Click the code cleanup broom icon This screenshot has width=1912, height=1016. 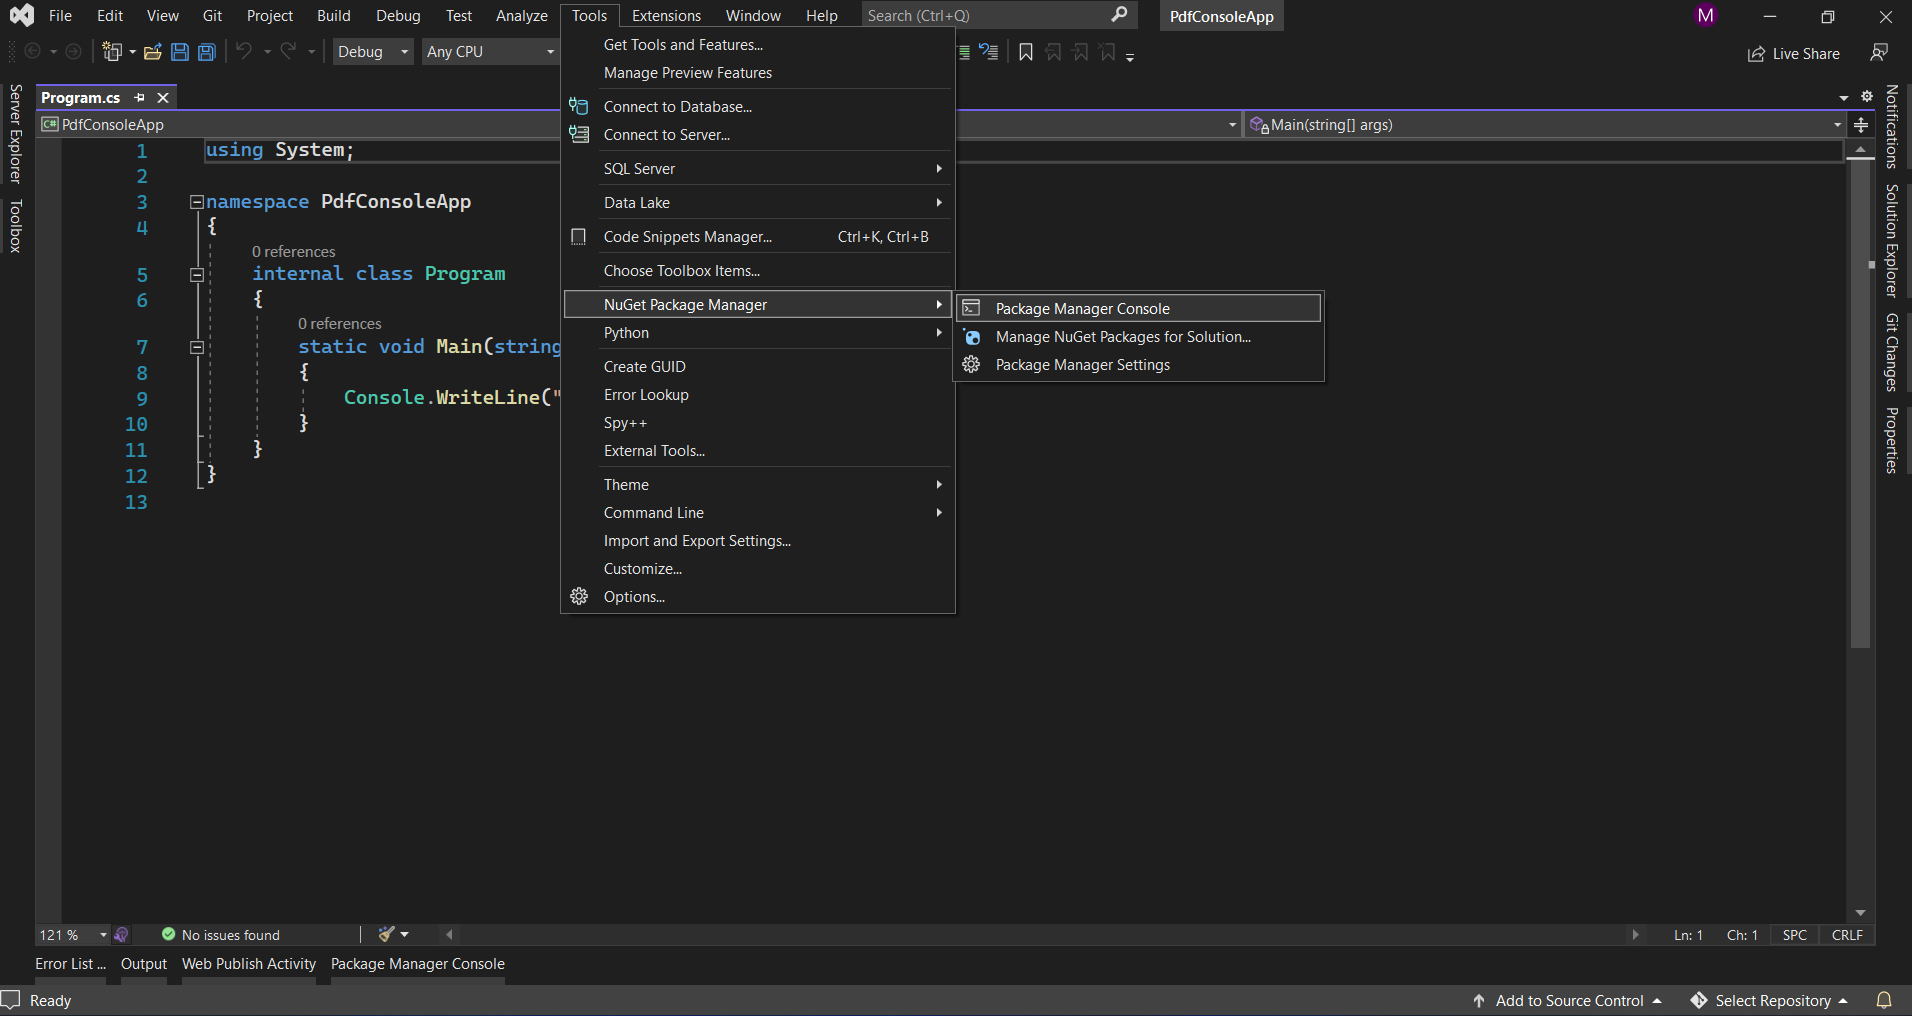pos(387,934)
